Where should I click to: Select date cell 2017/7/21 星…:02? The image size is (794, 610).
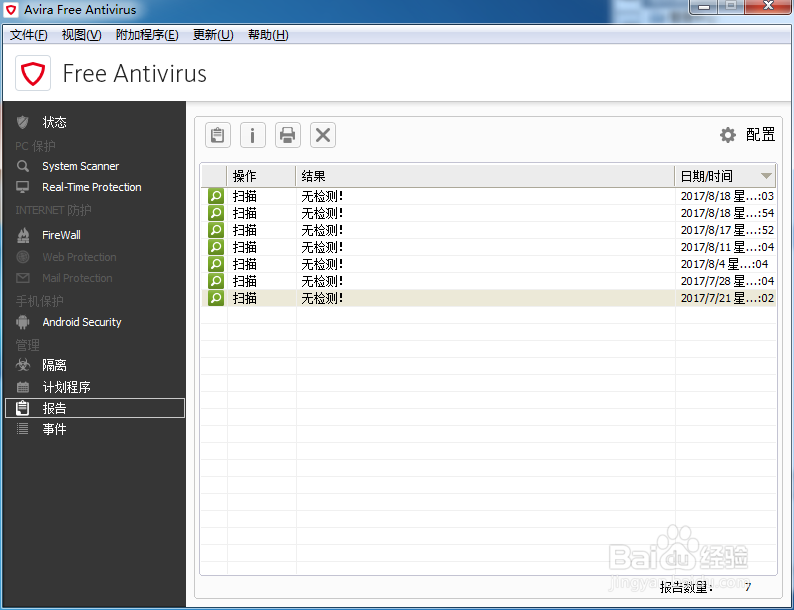click(x=727, y=298)
